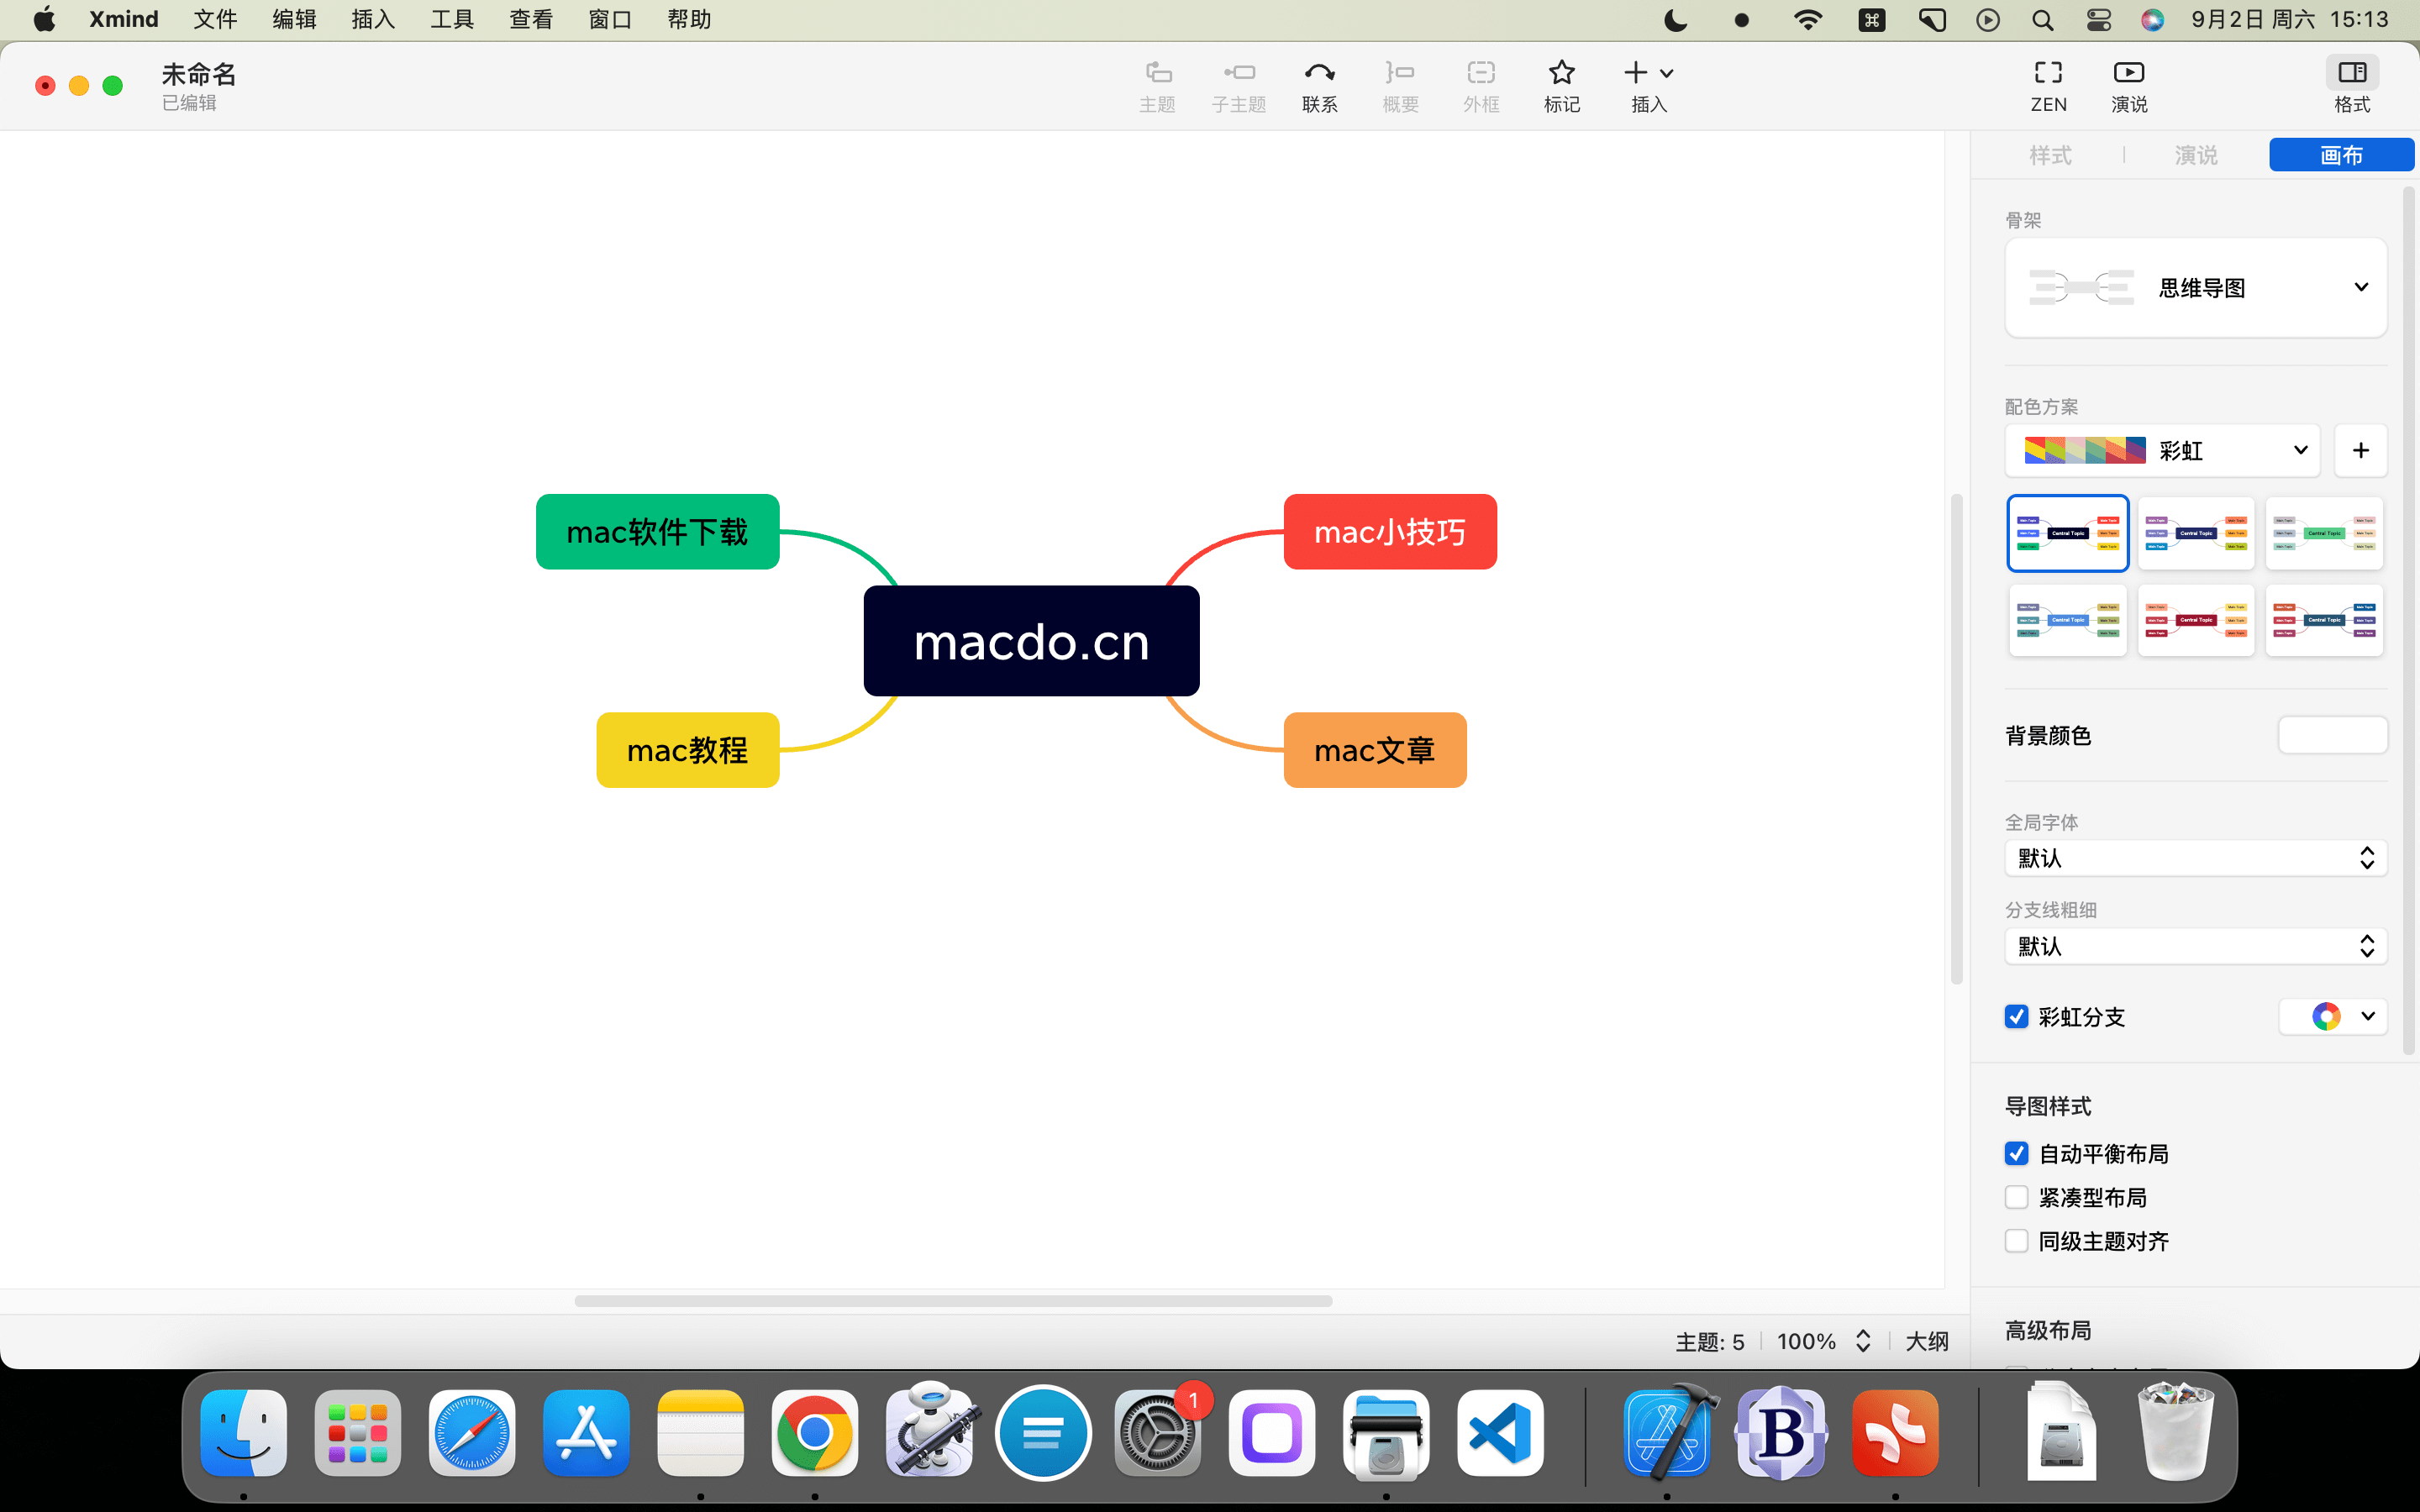Click the Summary (概要) toolbar icon
Screen dimensions: 2420x1512
pos(1400,73)
